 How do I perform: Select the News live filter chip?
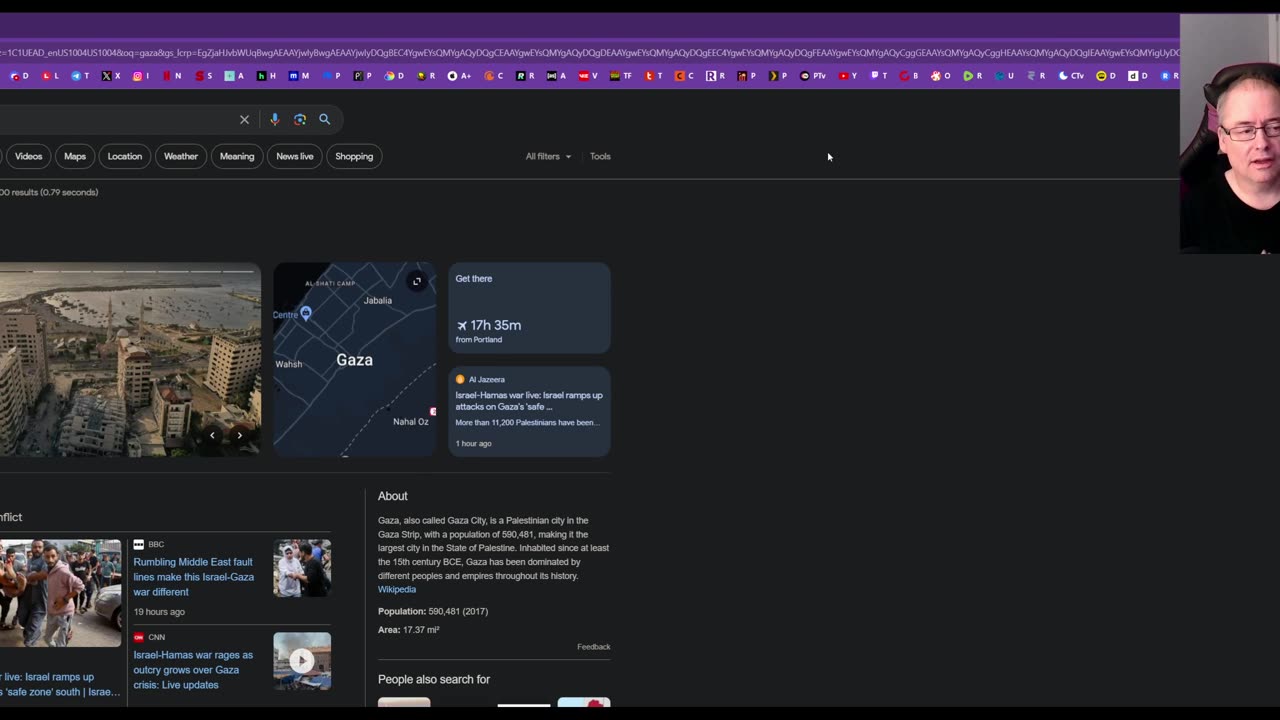coord(295,156)
